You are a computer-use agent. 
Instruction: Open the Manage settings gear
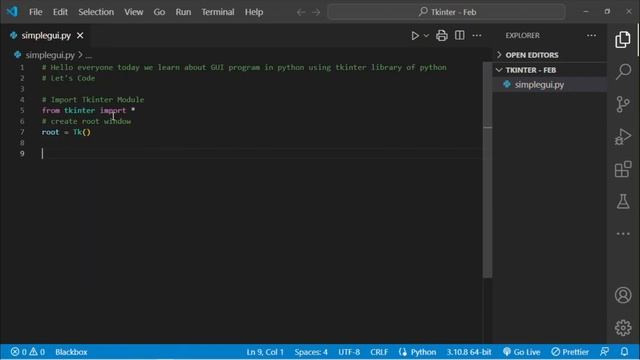pyautogui.click(x=623, y=328)
